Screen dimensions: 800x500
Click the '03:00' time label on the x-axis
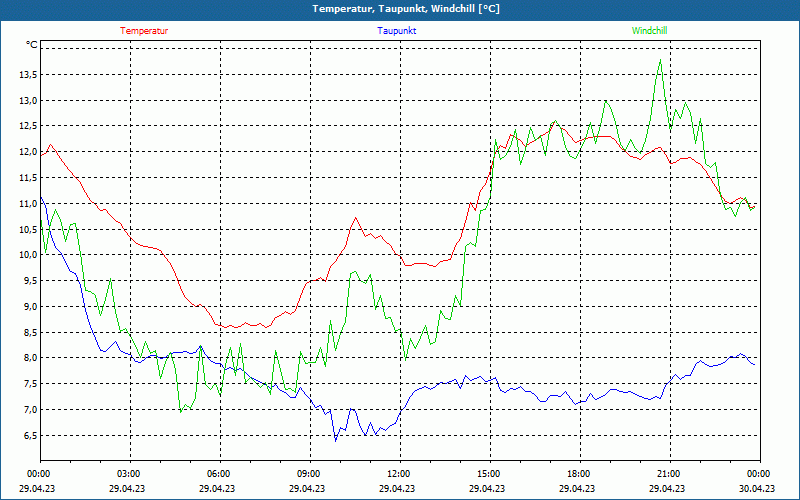(128, 474)
